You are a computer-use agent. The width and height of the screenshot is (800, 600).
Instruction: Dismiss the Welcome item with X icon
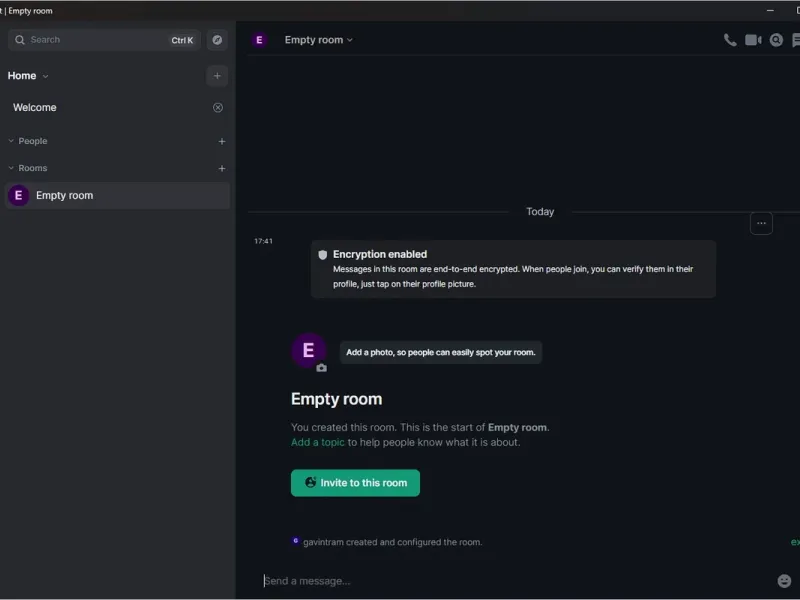point(218,108)
